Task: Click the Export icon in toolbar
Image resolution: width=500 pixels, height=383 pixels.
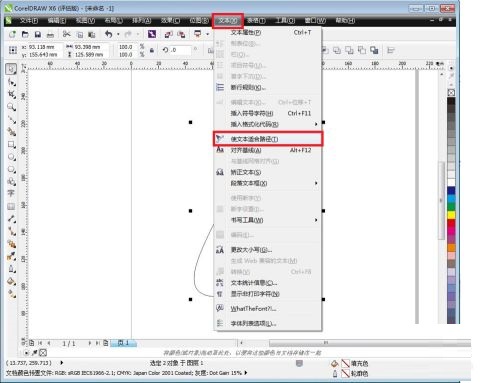Action: [181, 34]
